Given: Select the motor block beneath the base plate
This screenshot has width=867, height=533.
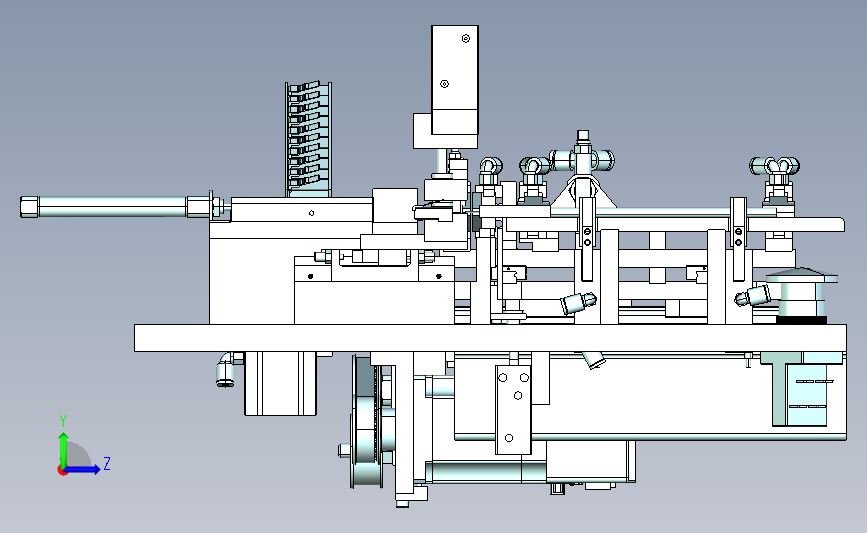Looking at the screenshot, I should point(280,383).
